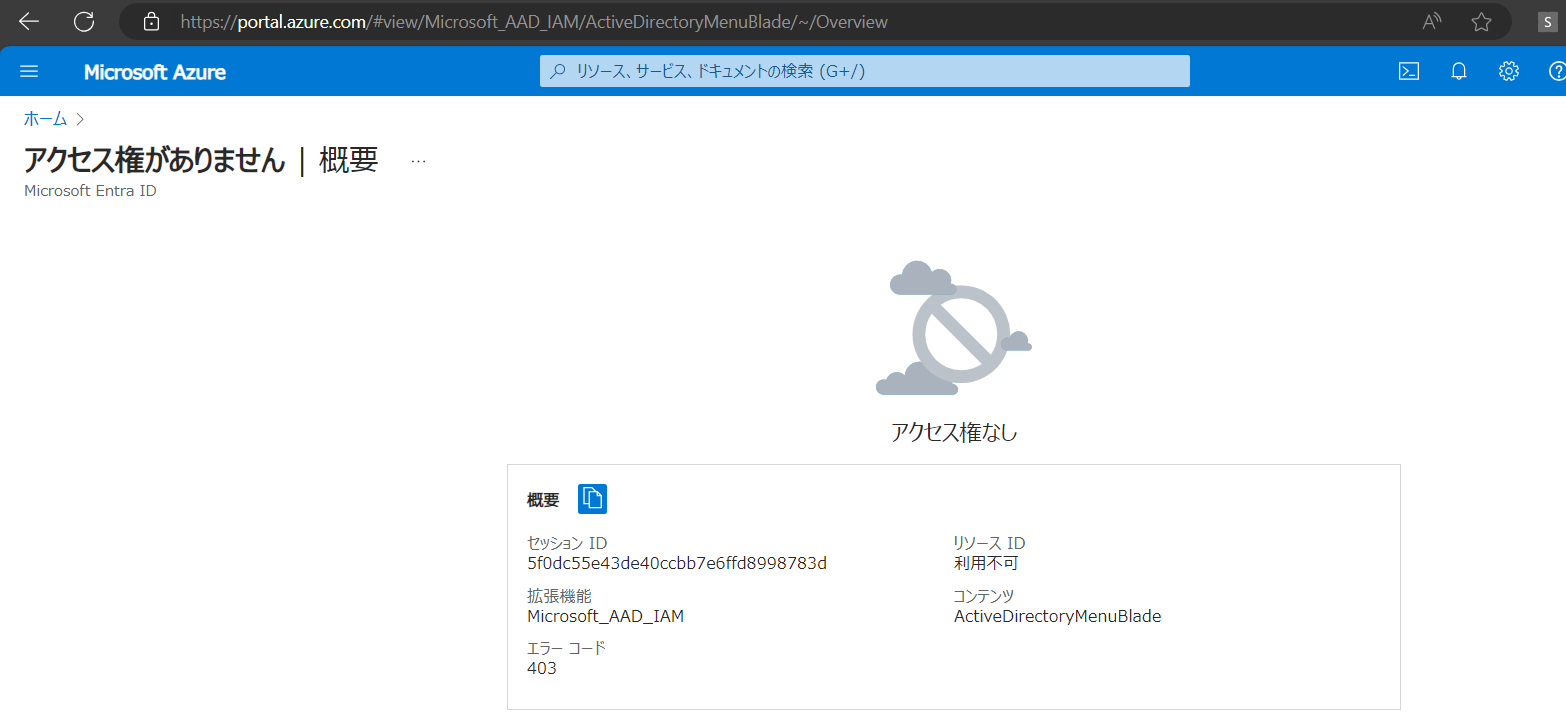The width and height of the screenshot is (1566, 724).
Task: Click the リソース ID label
Action: coord(990,543)
